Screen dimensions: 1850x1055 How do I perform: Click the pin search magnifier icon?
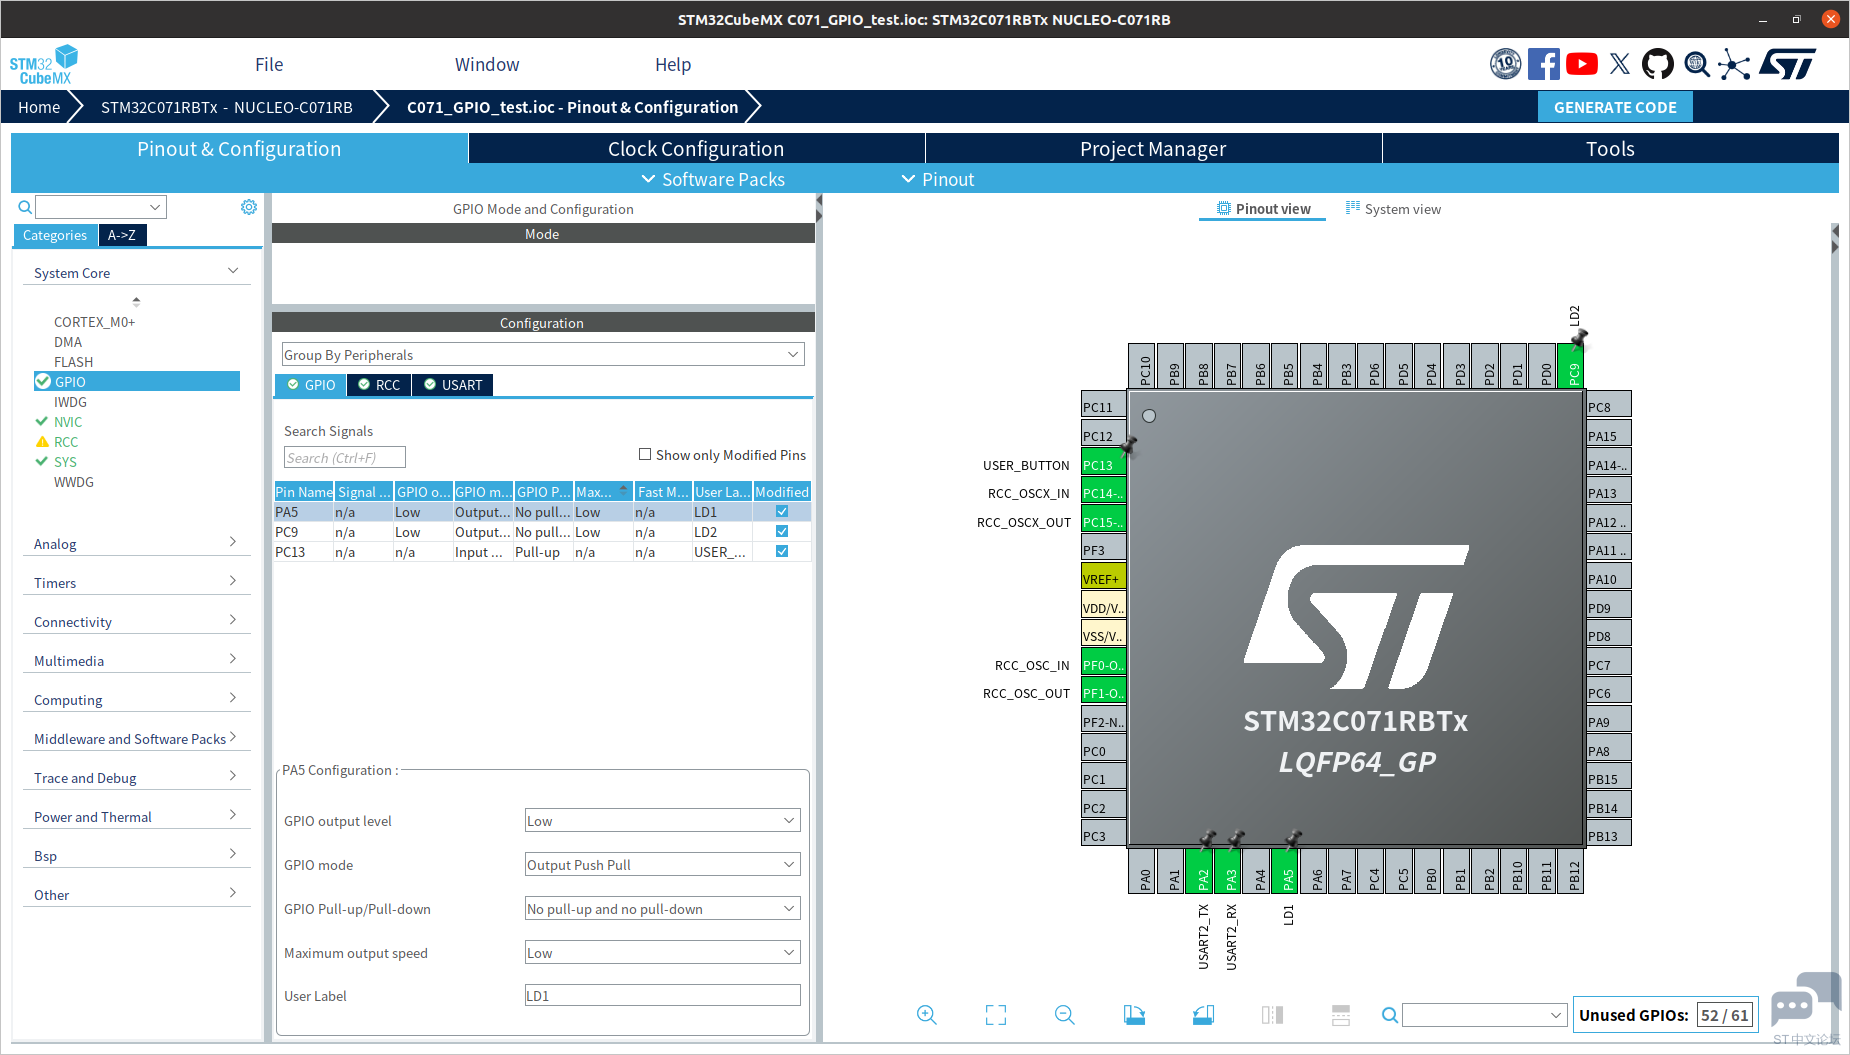pos(1390,1015)
